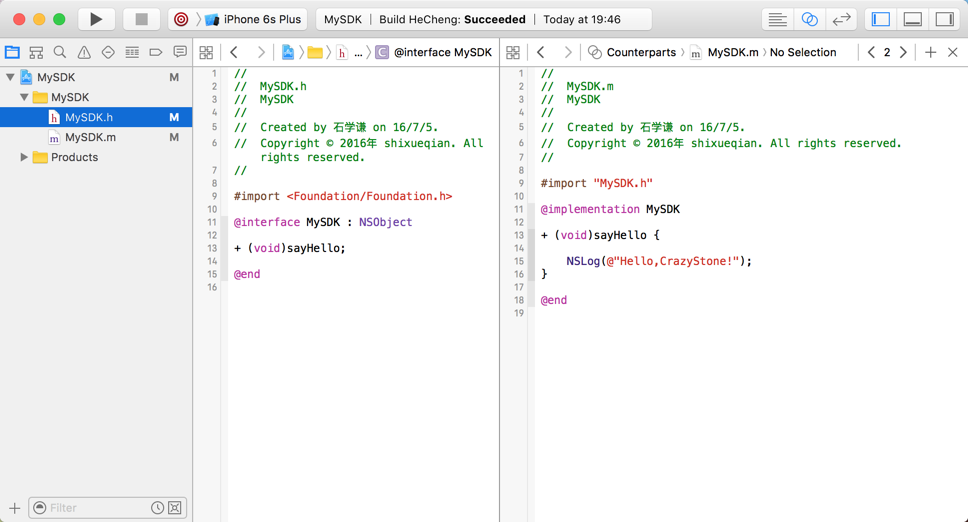Close the assistant editor pane
This screenshot has width=968, height=522.
point(953,52)
